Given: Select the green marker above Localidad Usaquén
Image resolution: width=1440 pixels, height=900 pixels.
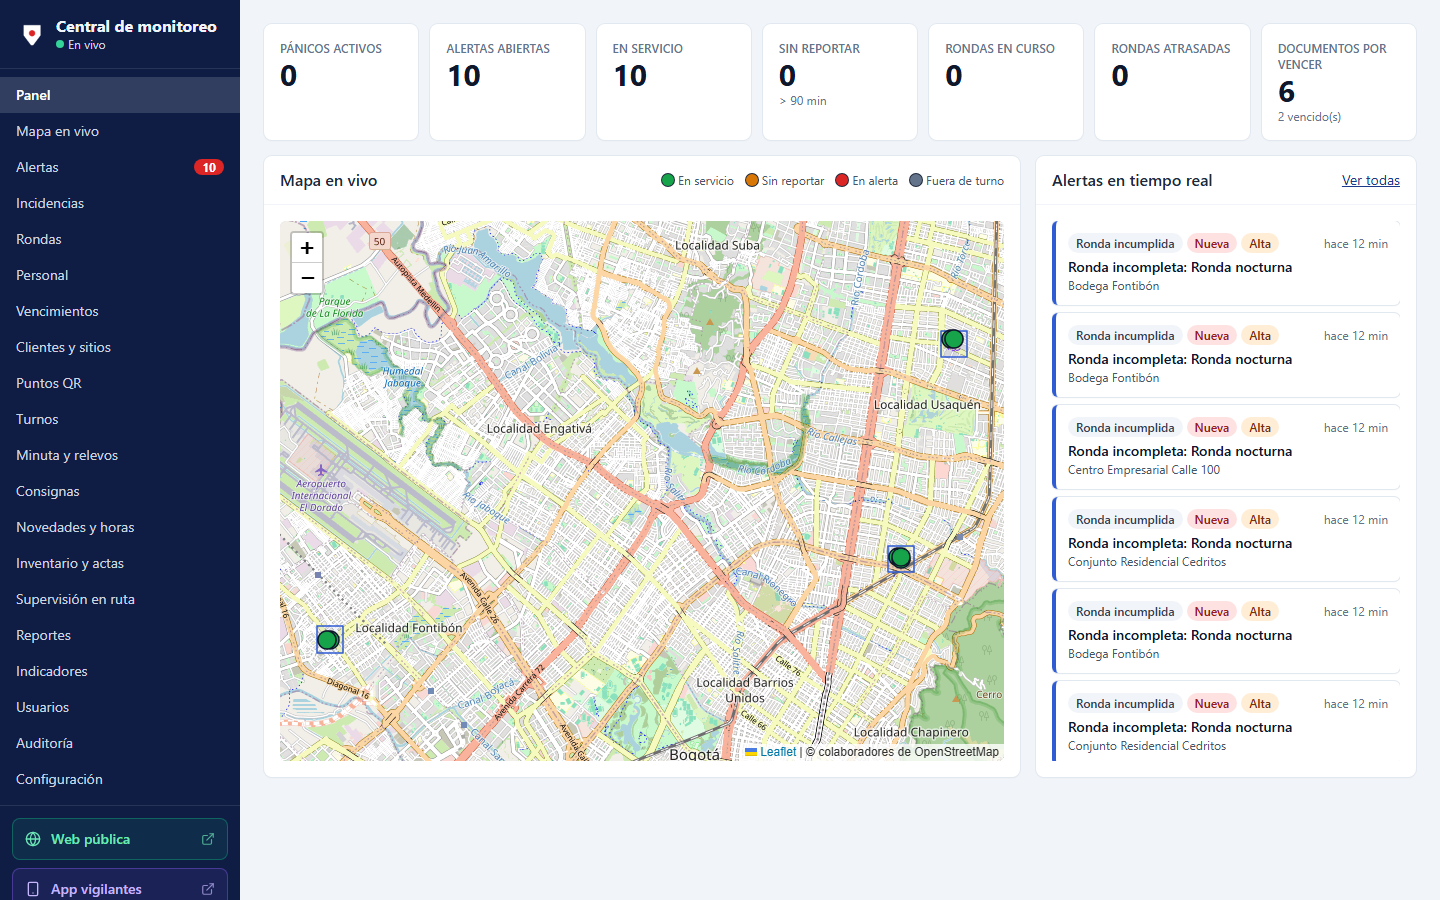Looking at the screenshot, I should [x=954, y=340].
